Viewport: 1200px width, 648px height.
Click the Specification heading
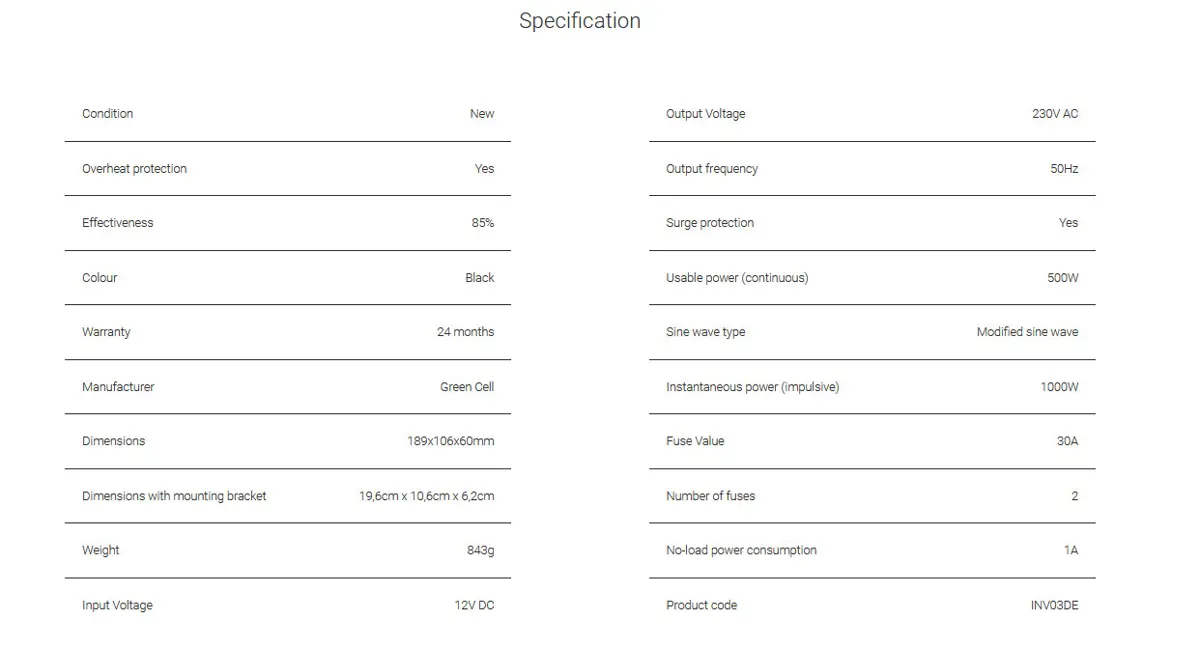click(580, 21)
